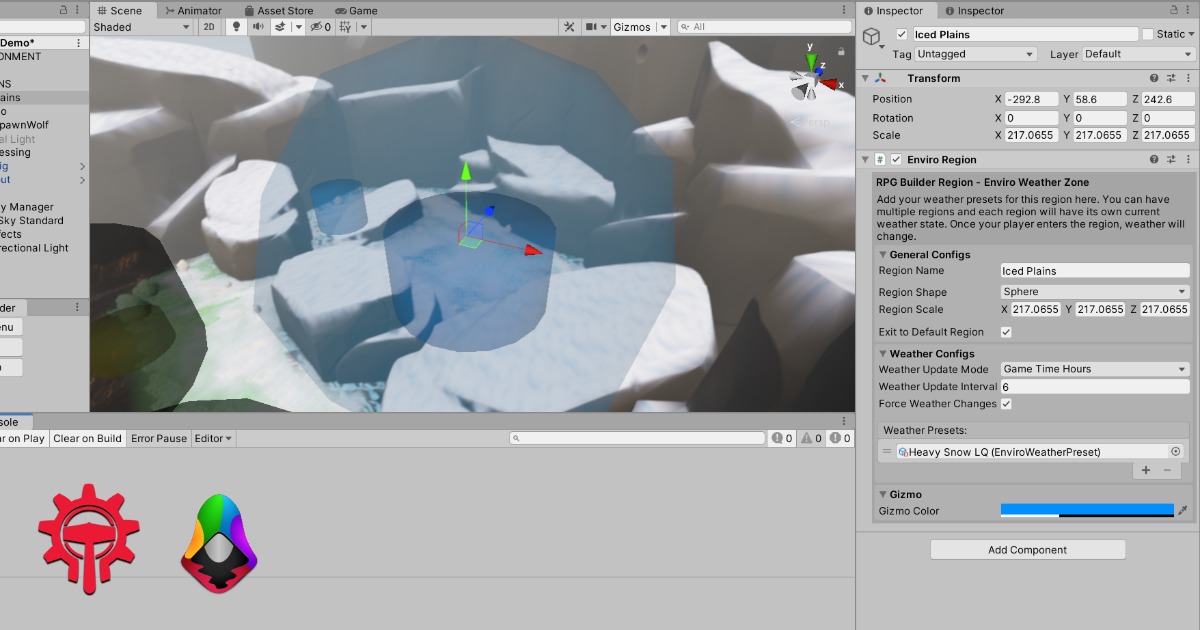Open the Layer Default dropdown

(x=1138, y=54)
